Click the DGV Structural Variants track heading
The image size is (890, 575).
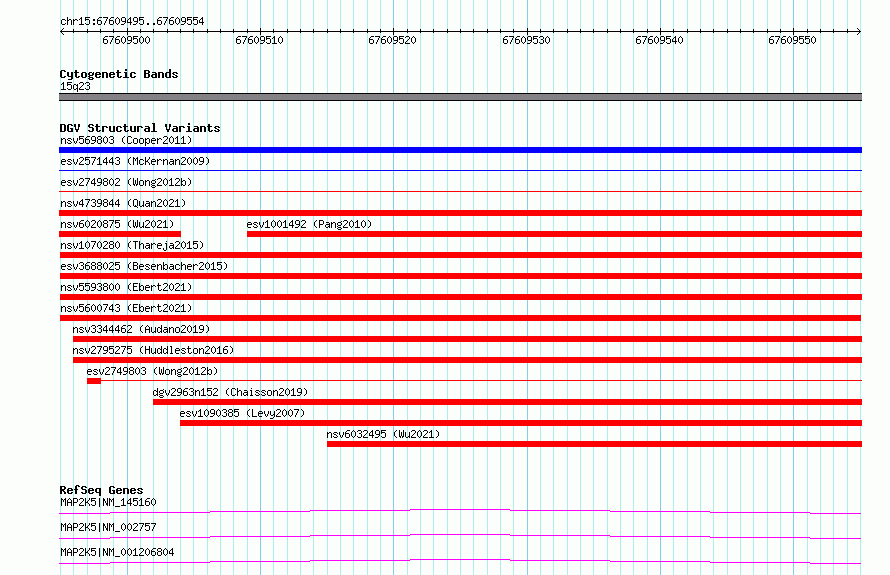coord(140,128)
